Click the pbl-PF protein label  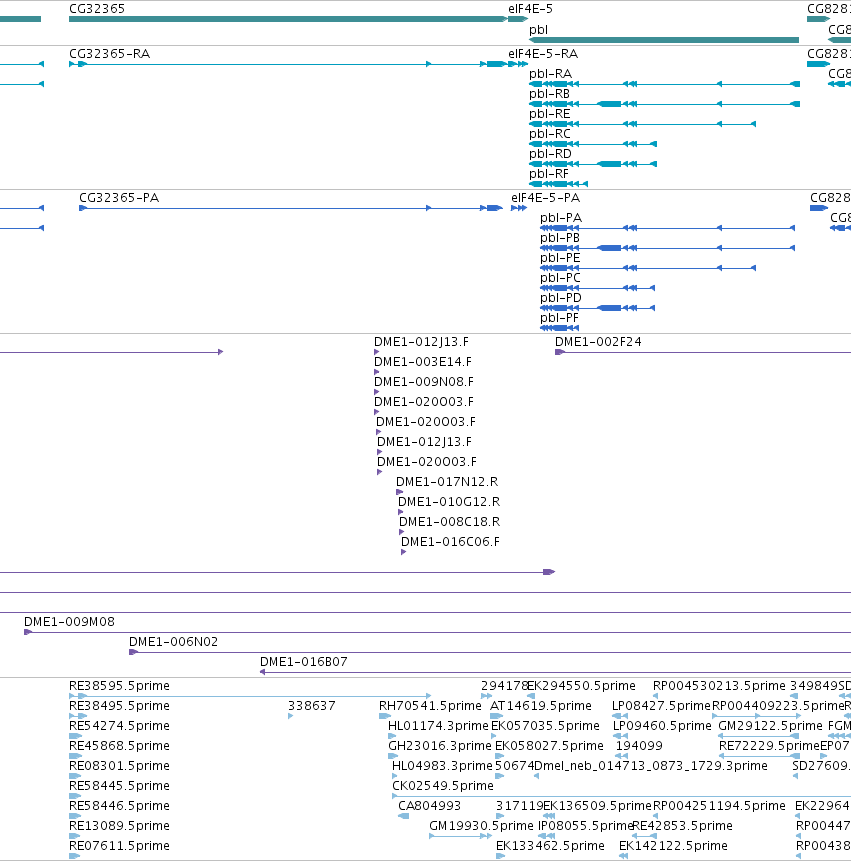[x=559, y=318]
